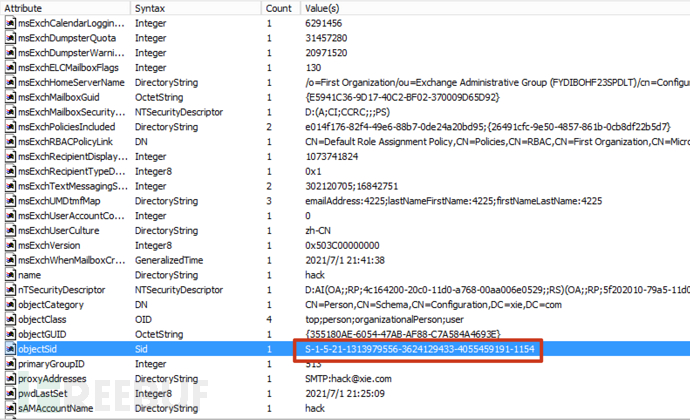
Task: Click the value D:(A;CI;CCRC;;;PS)
Action: (x=348, y=112)
